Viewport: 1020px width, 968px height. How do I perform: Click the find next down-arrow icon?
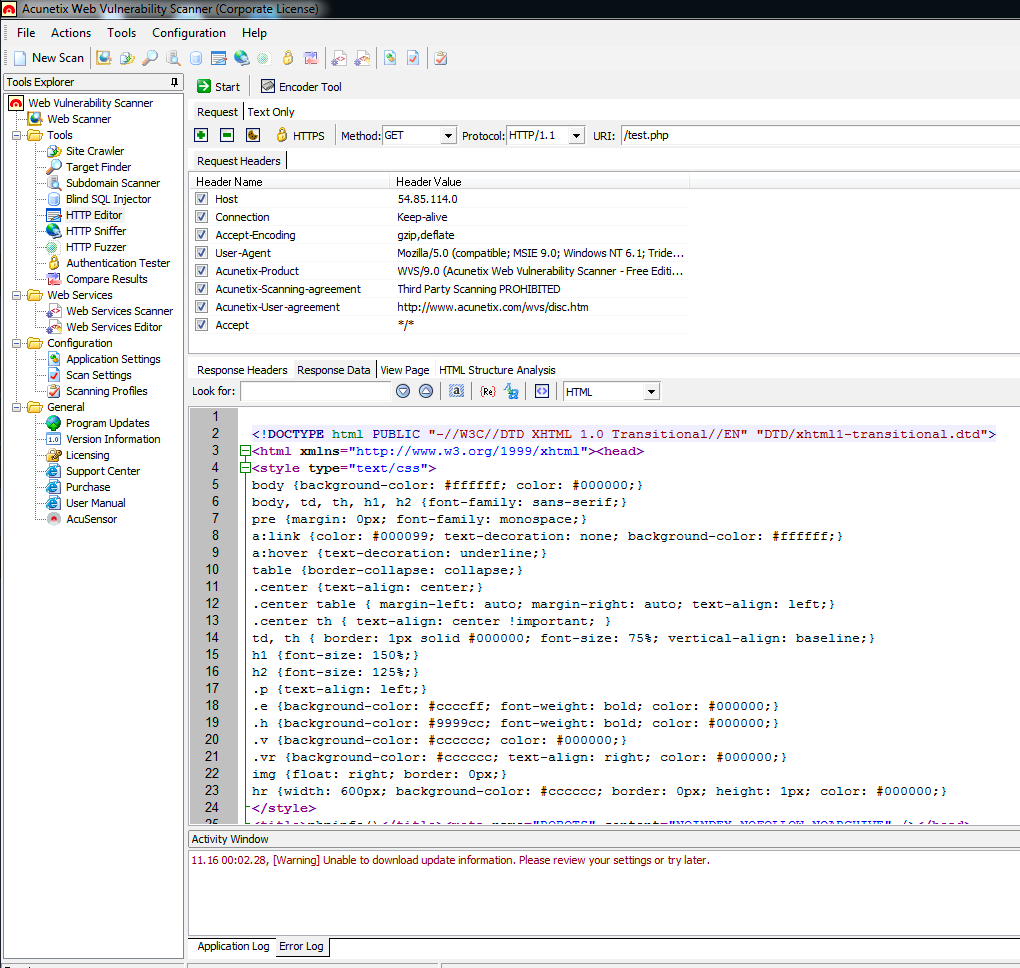pyautogui.click(x=403, y=392)
